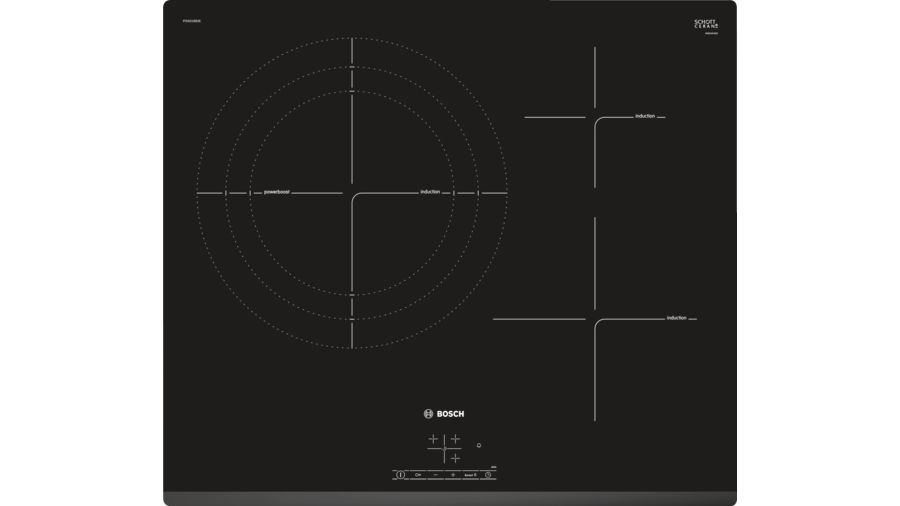Click the induction label inside large zone

430,192
